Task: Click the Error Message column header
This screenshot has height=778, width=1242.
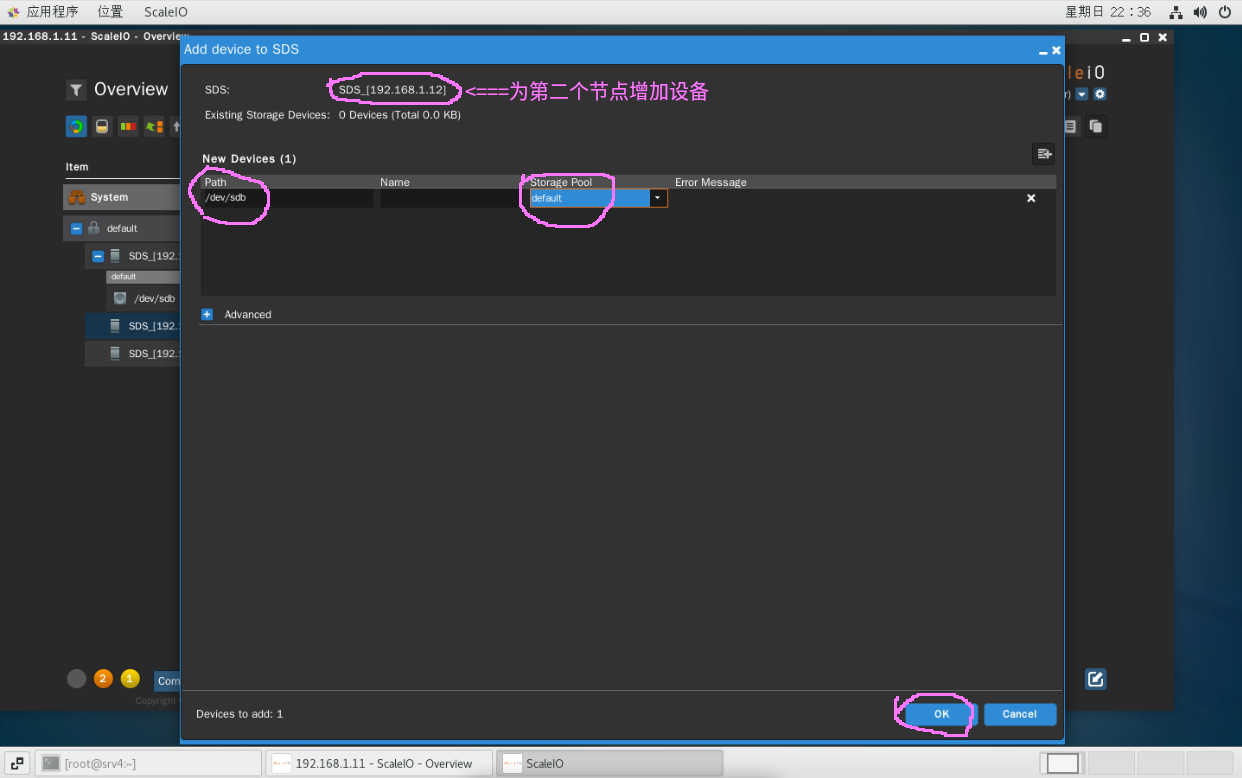Action: pos(711,182)
